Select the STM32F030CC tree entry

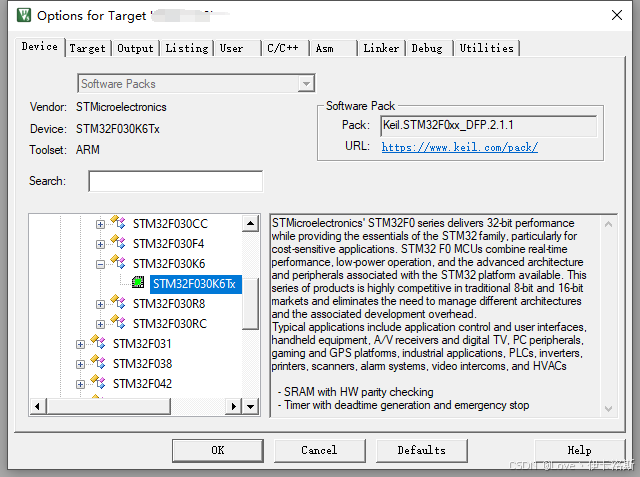click(x=170, y=224)
